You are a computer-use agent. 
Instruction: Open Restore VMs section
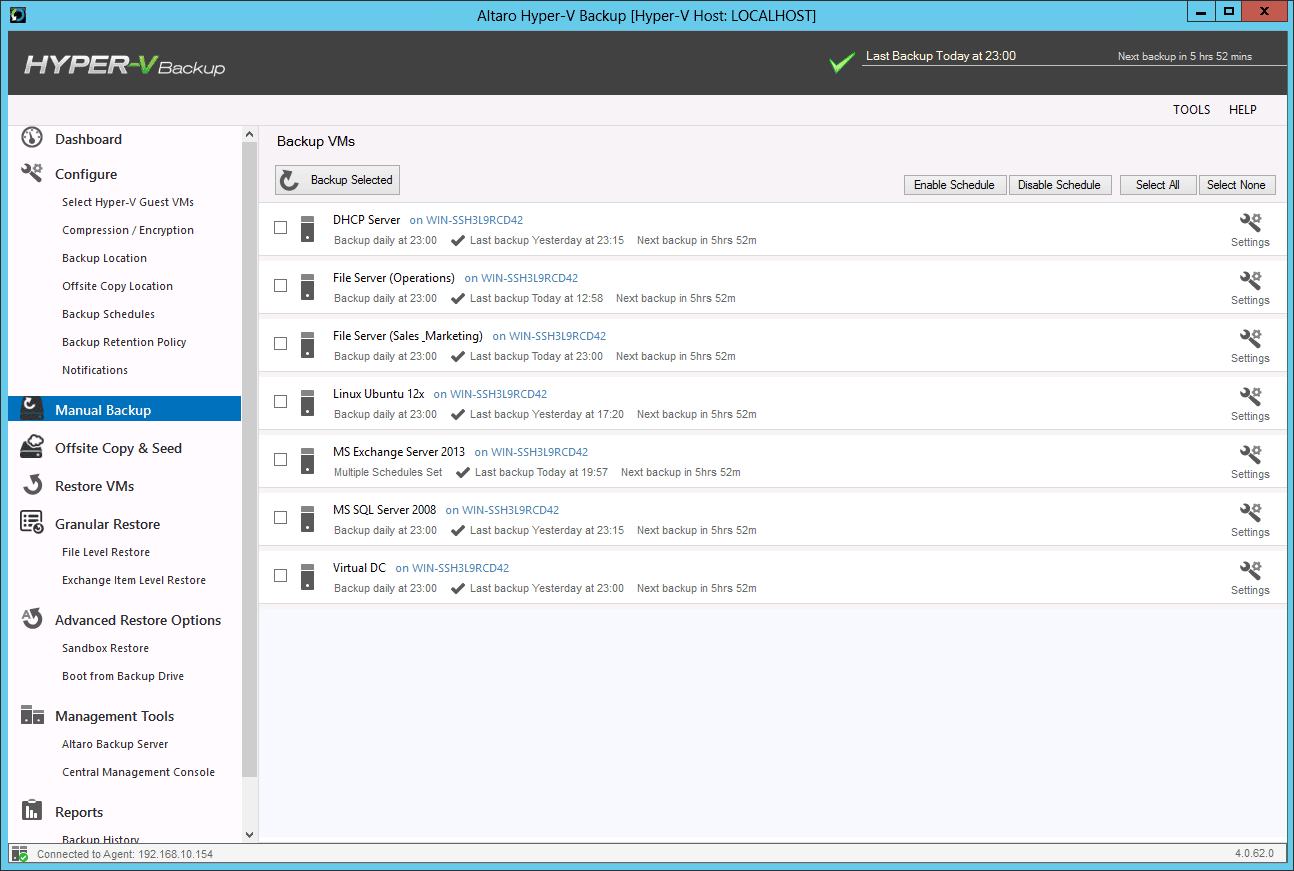point(94,486)
